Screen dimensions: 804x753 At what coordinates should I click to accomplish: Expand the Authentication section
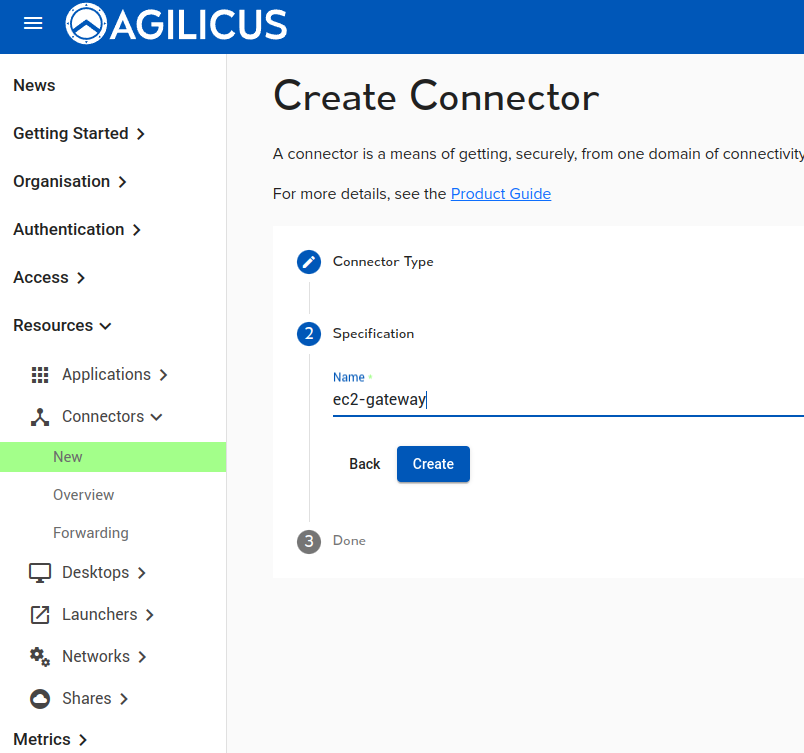(x=77, y=229)
